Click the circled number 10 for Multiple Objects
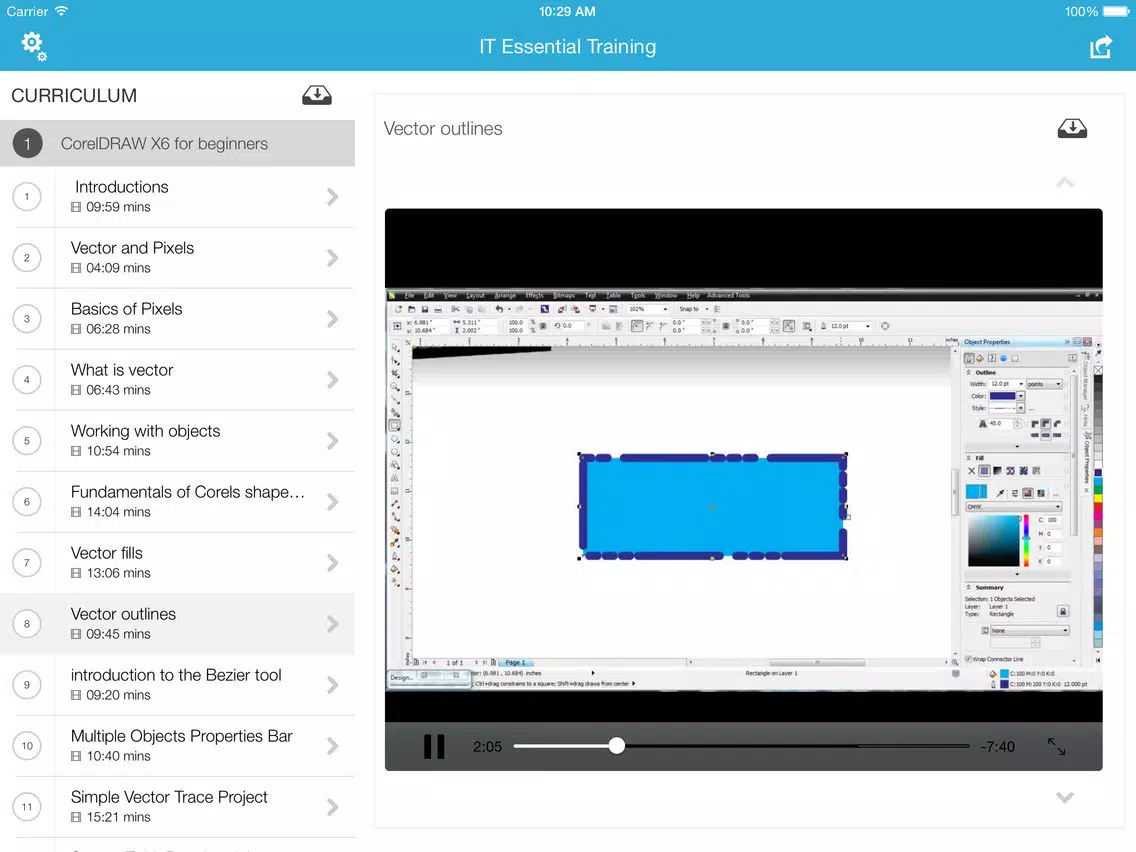Screen dimensions: 1136x852 (x=27, y=746)
